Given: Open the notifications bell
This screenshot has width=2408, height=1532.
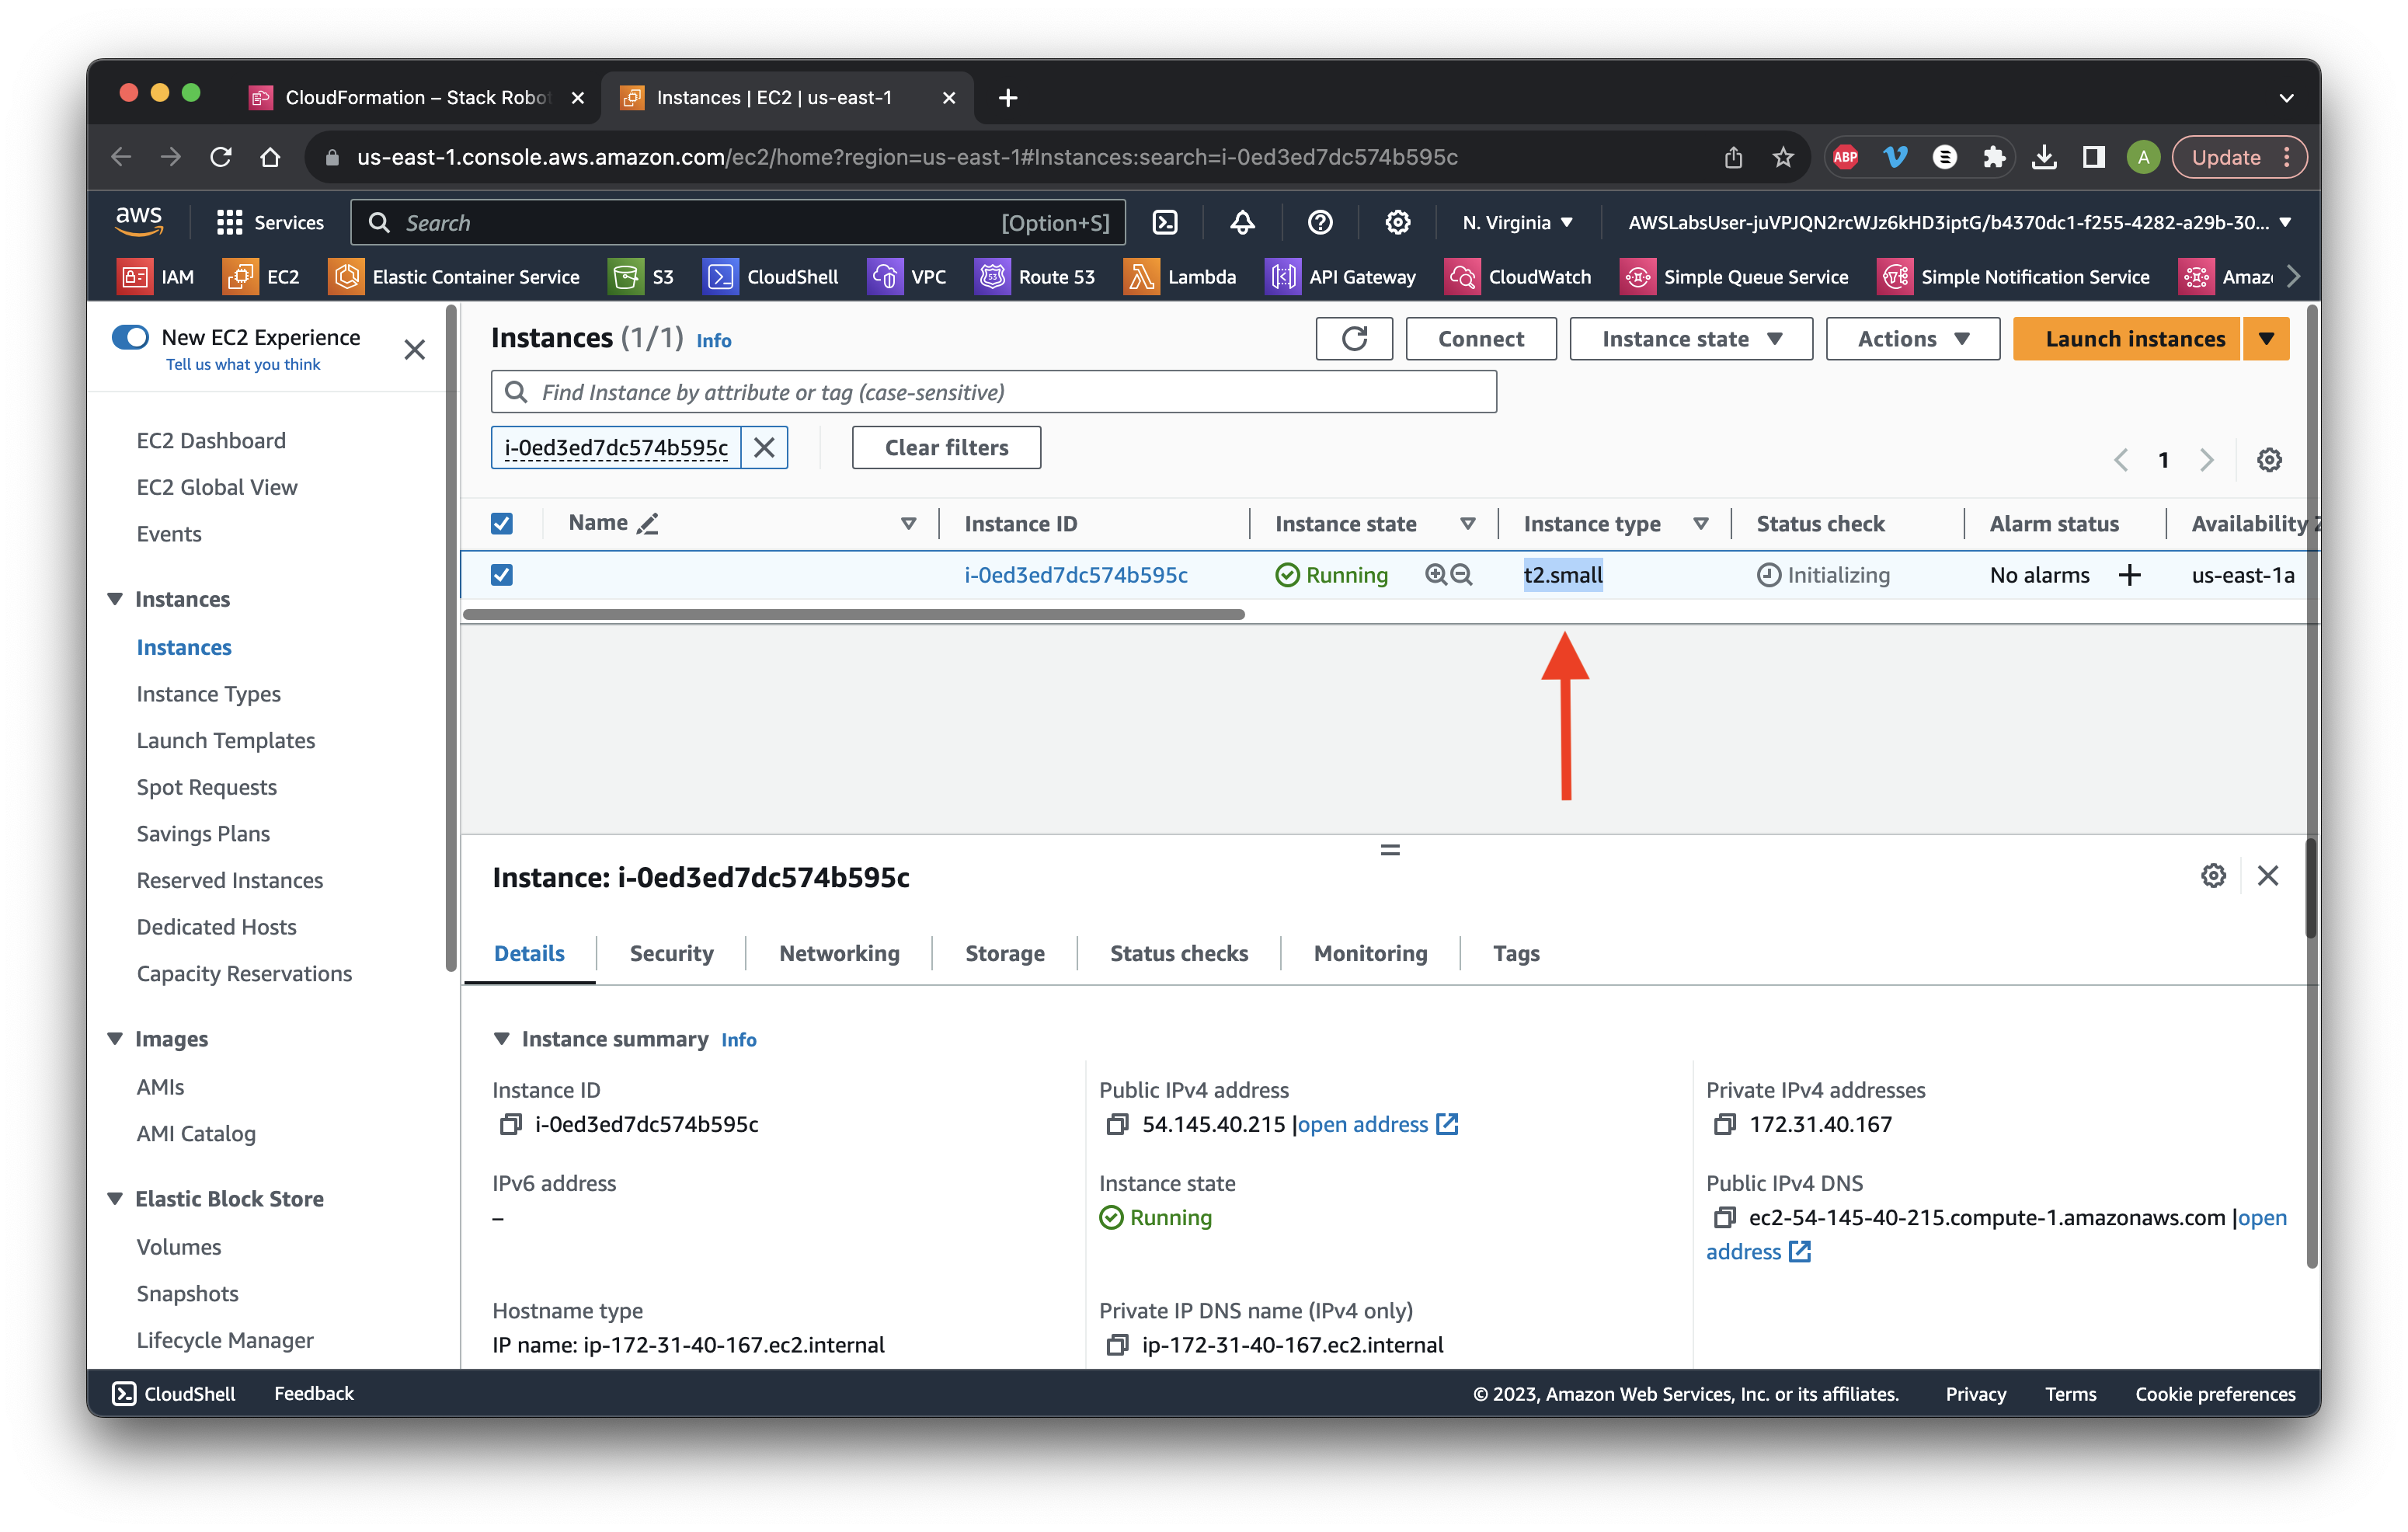Looking at the screenshot, I should pos(1242,222).
